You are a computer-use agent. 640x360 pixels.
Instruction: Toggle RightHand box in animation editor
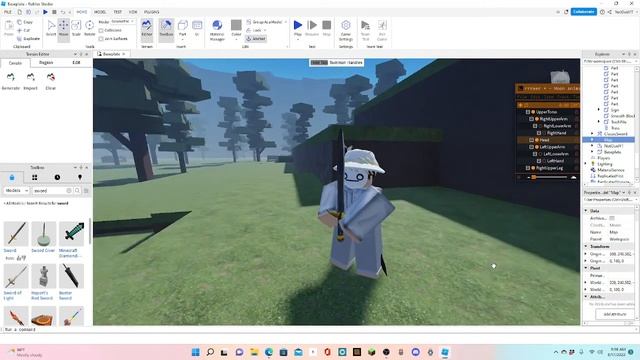[x=539, y=133]
